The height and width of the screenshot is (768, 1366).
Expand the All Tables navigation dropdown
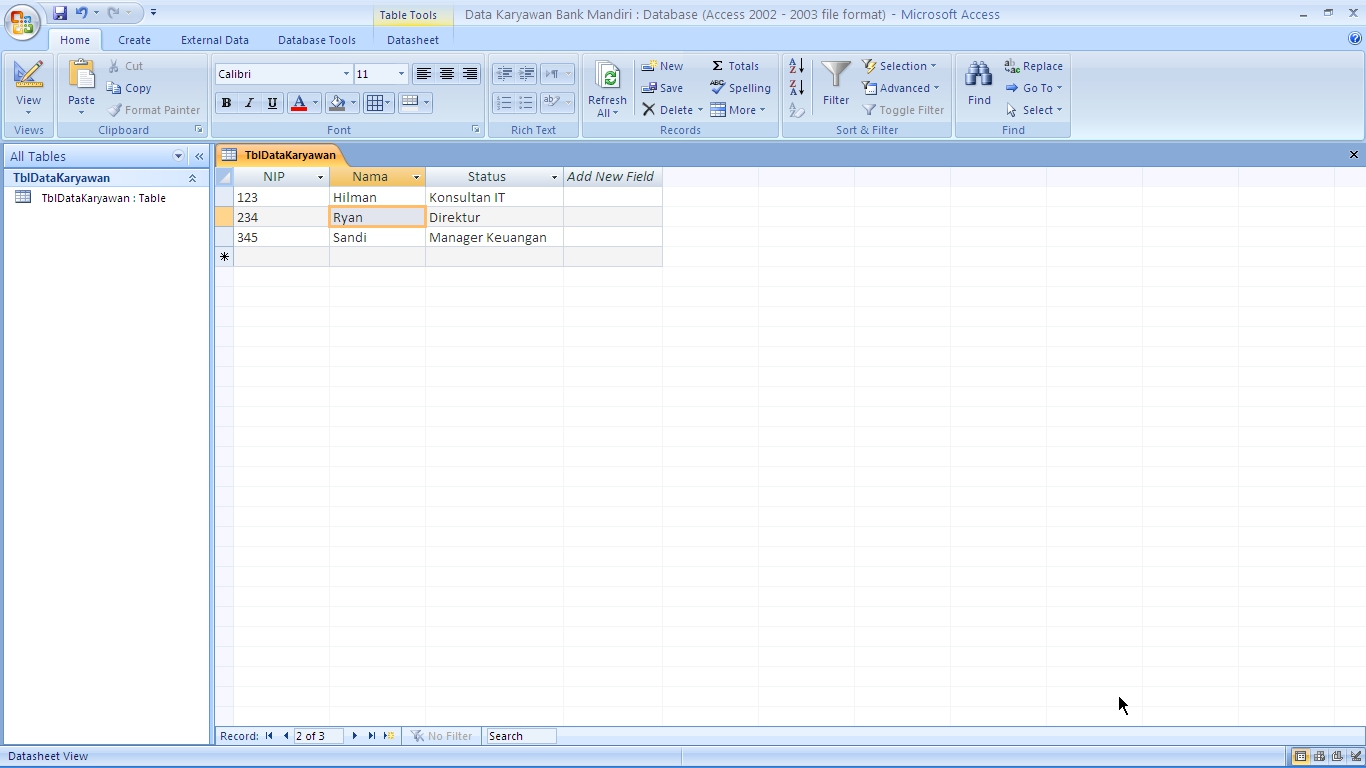(178, 156)
